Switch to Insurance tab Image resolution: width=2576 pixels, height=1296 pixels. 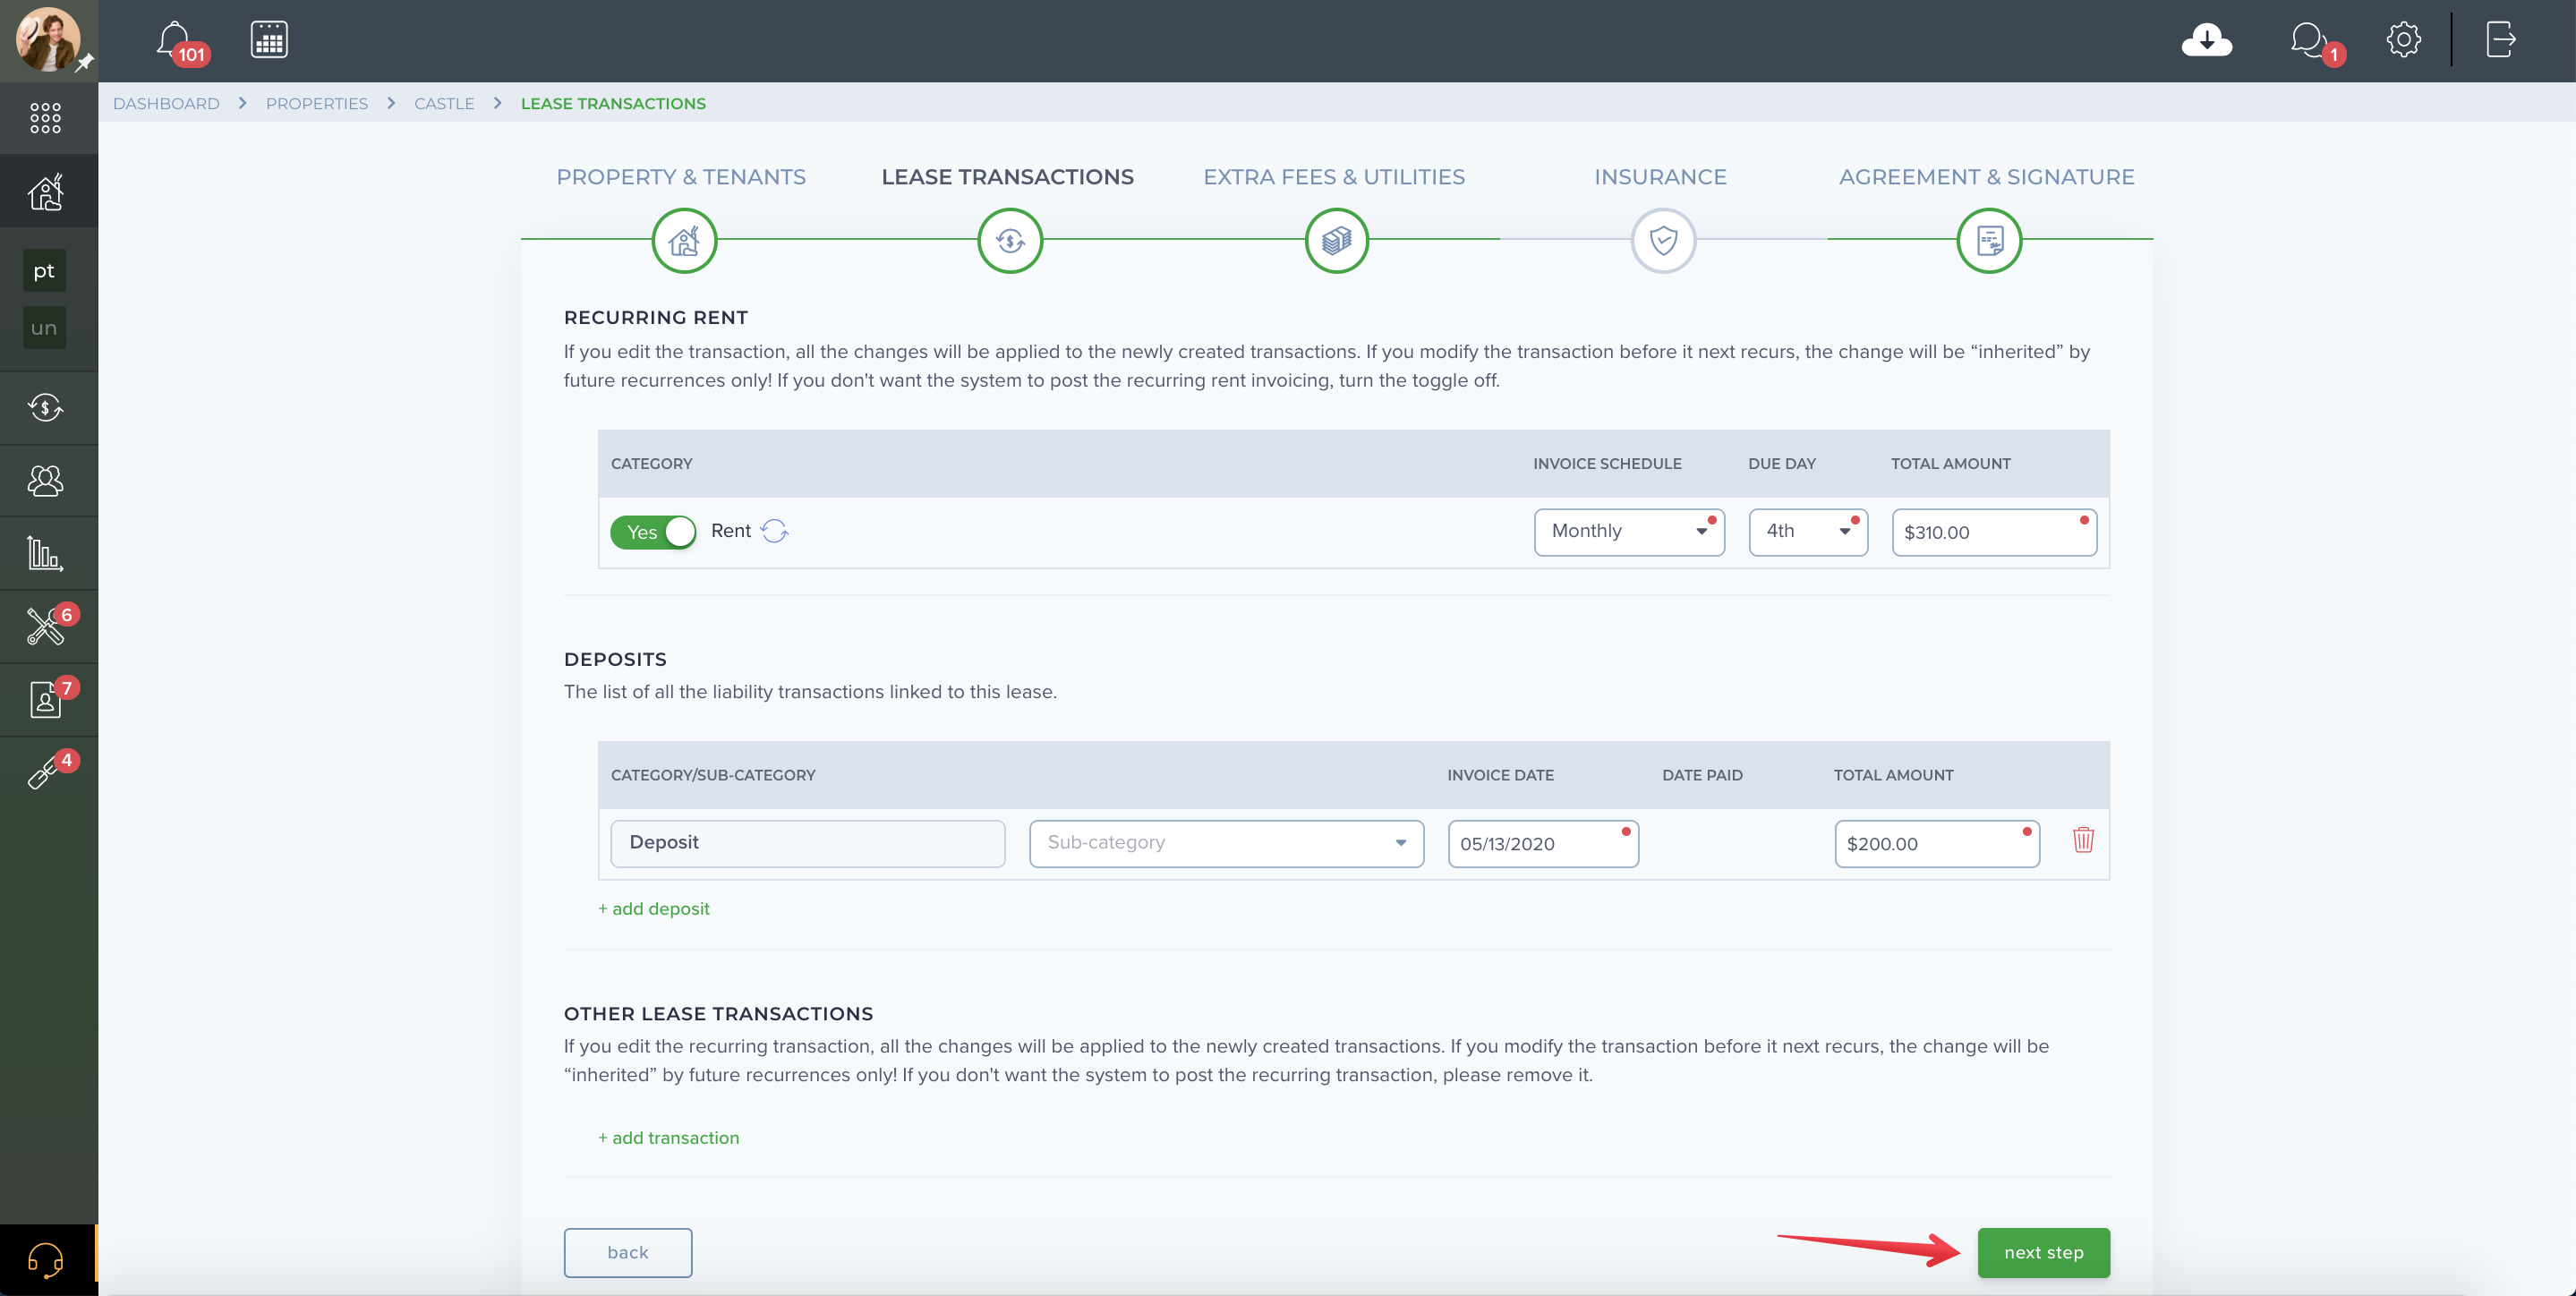pos(1660,177)
